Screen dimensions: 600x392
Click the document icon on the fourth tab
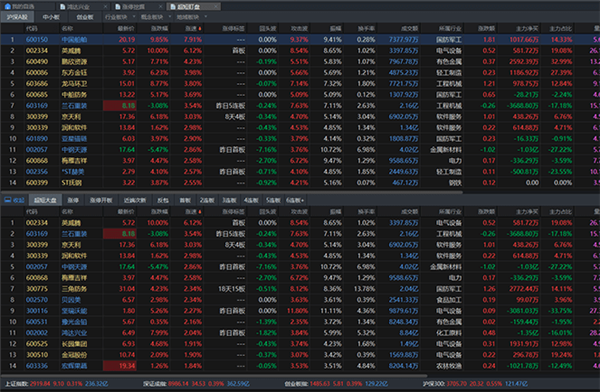(x=173, y=7)
